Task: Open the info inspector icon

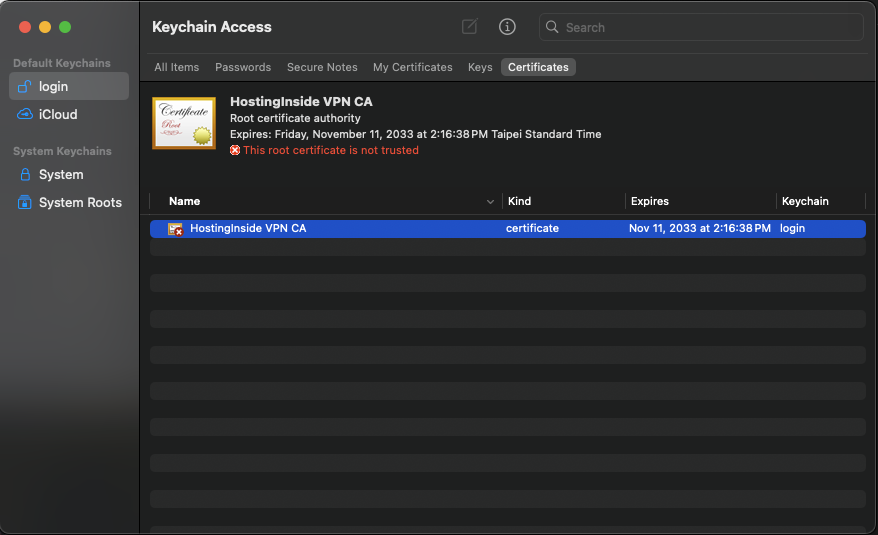Action: (507, 26)
